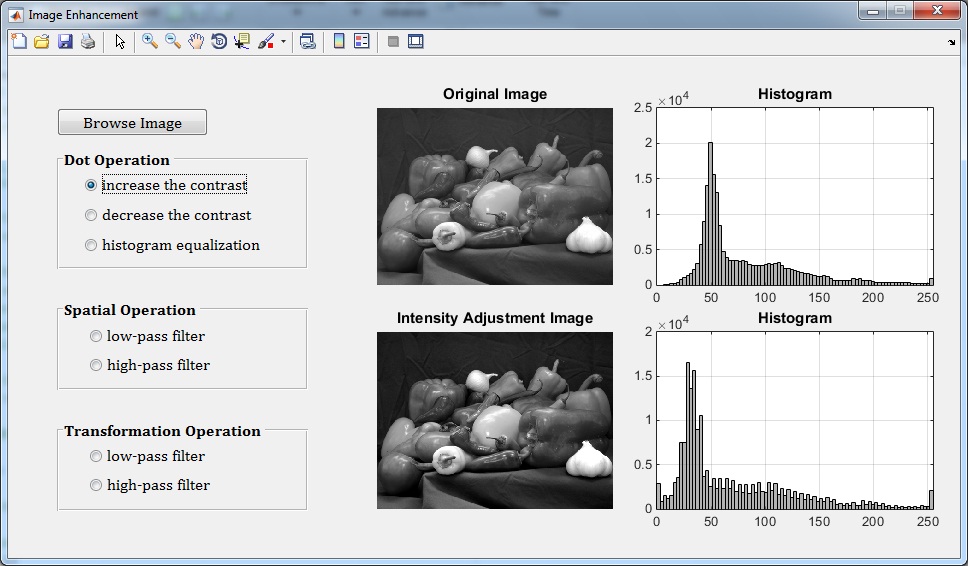968x566 pixels.
Task: Activate the Data Cursor tool
Action: pyautogui.click(x=242, y=42)
